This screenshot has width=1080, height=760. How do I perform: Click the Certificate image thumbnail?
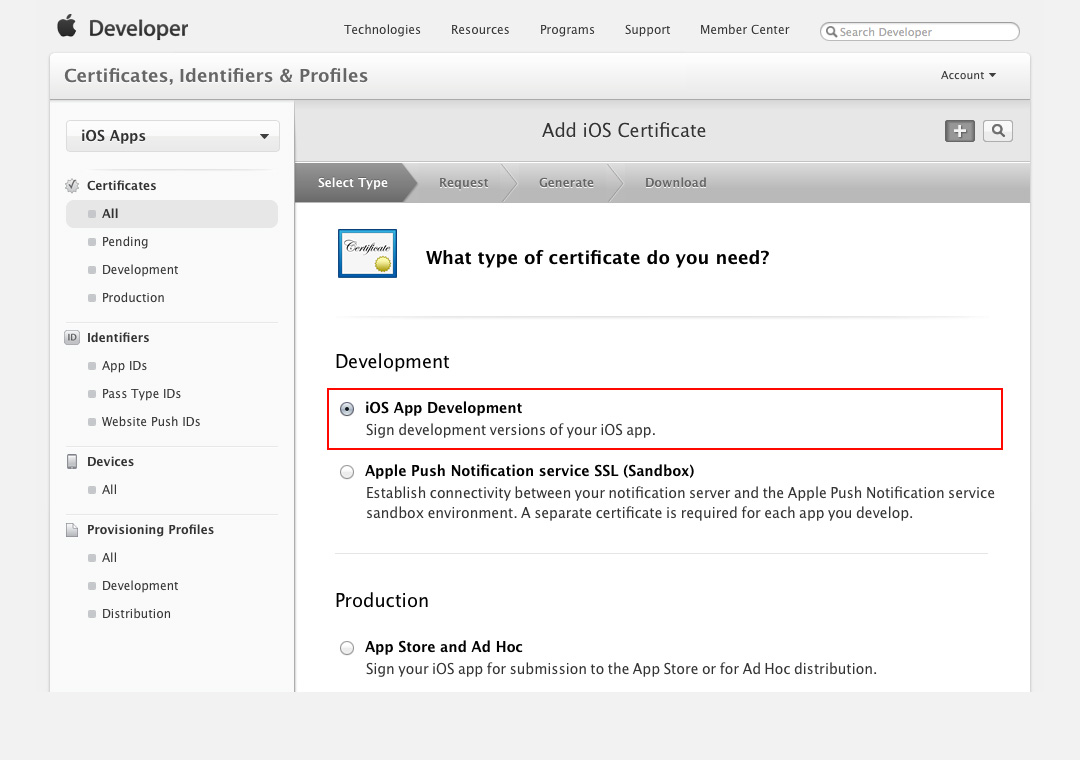[x=367, y=254]
